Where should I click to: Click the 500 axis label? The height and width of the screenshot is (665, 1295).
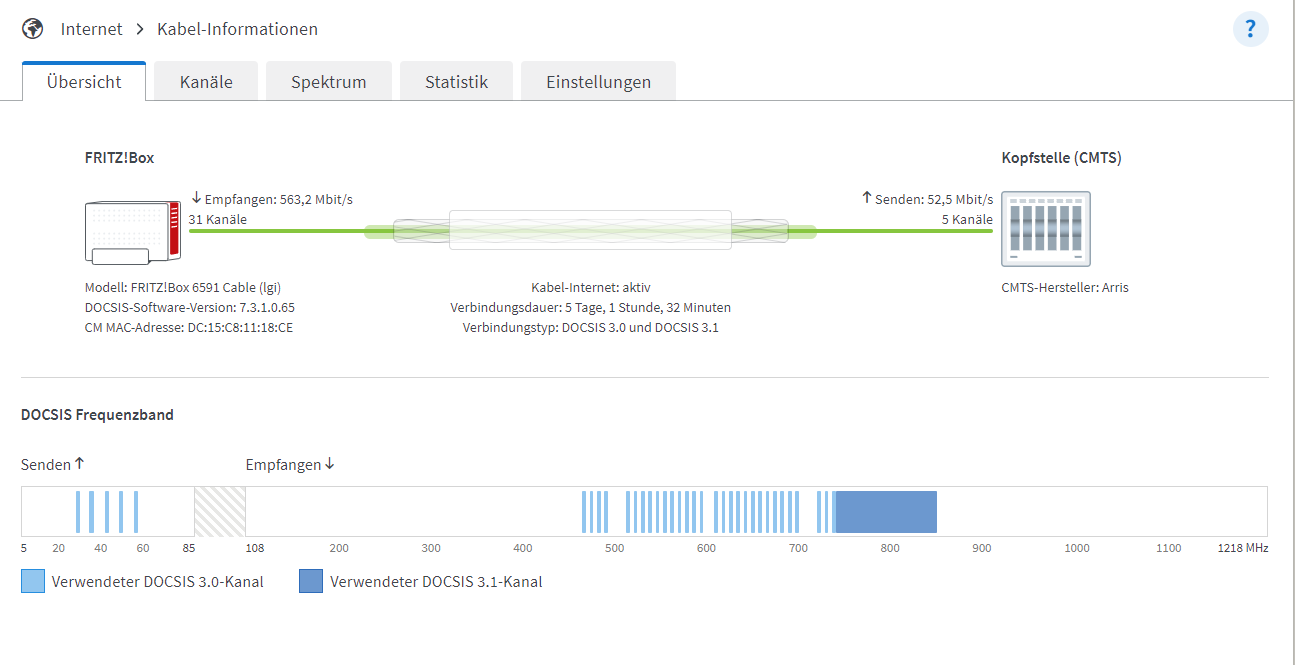click(x=614, y=548)
